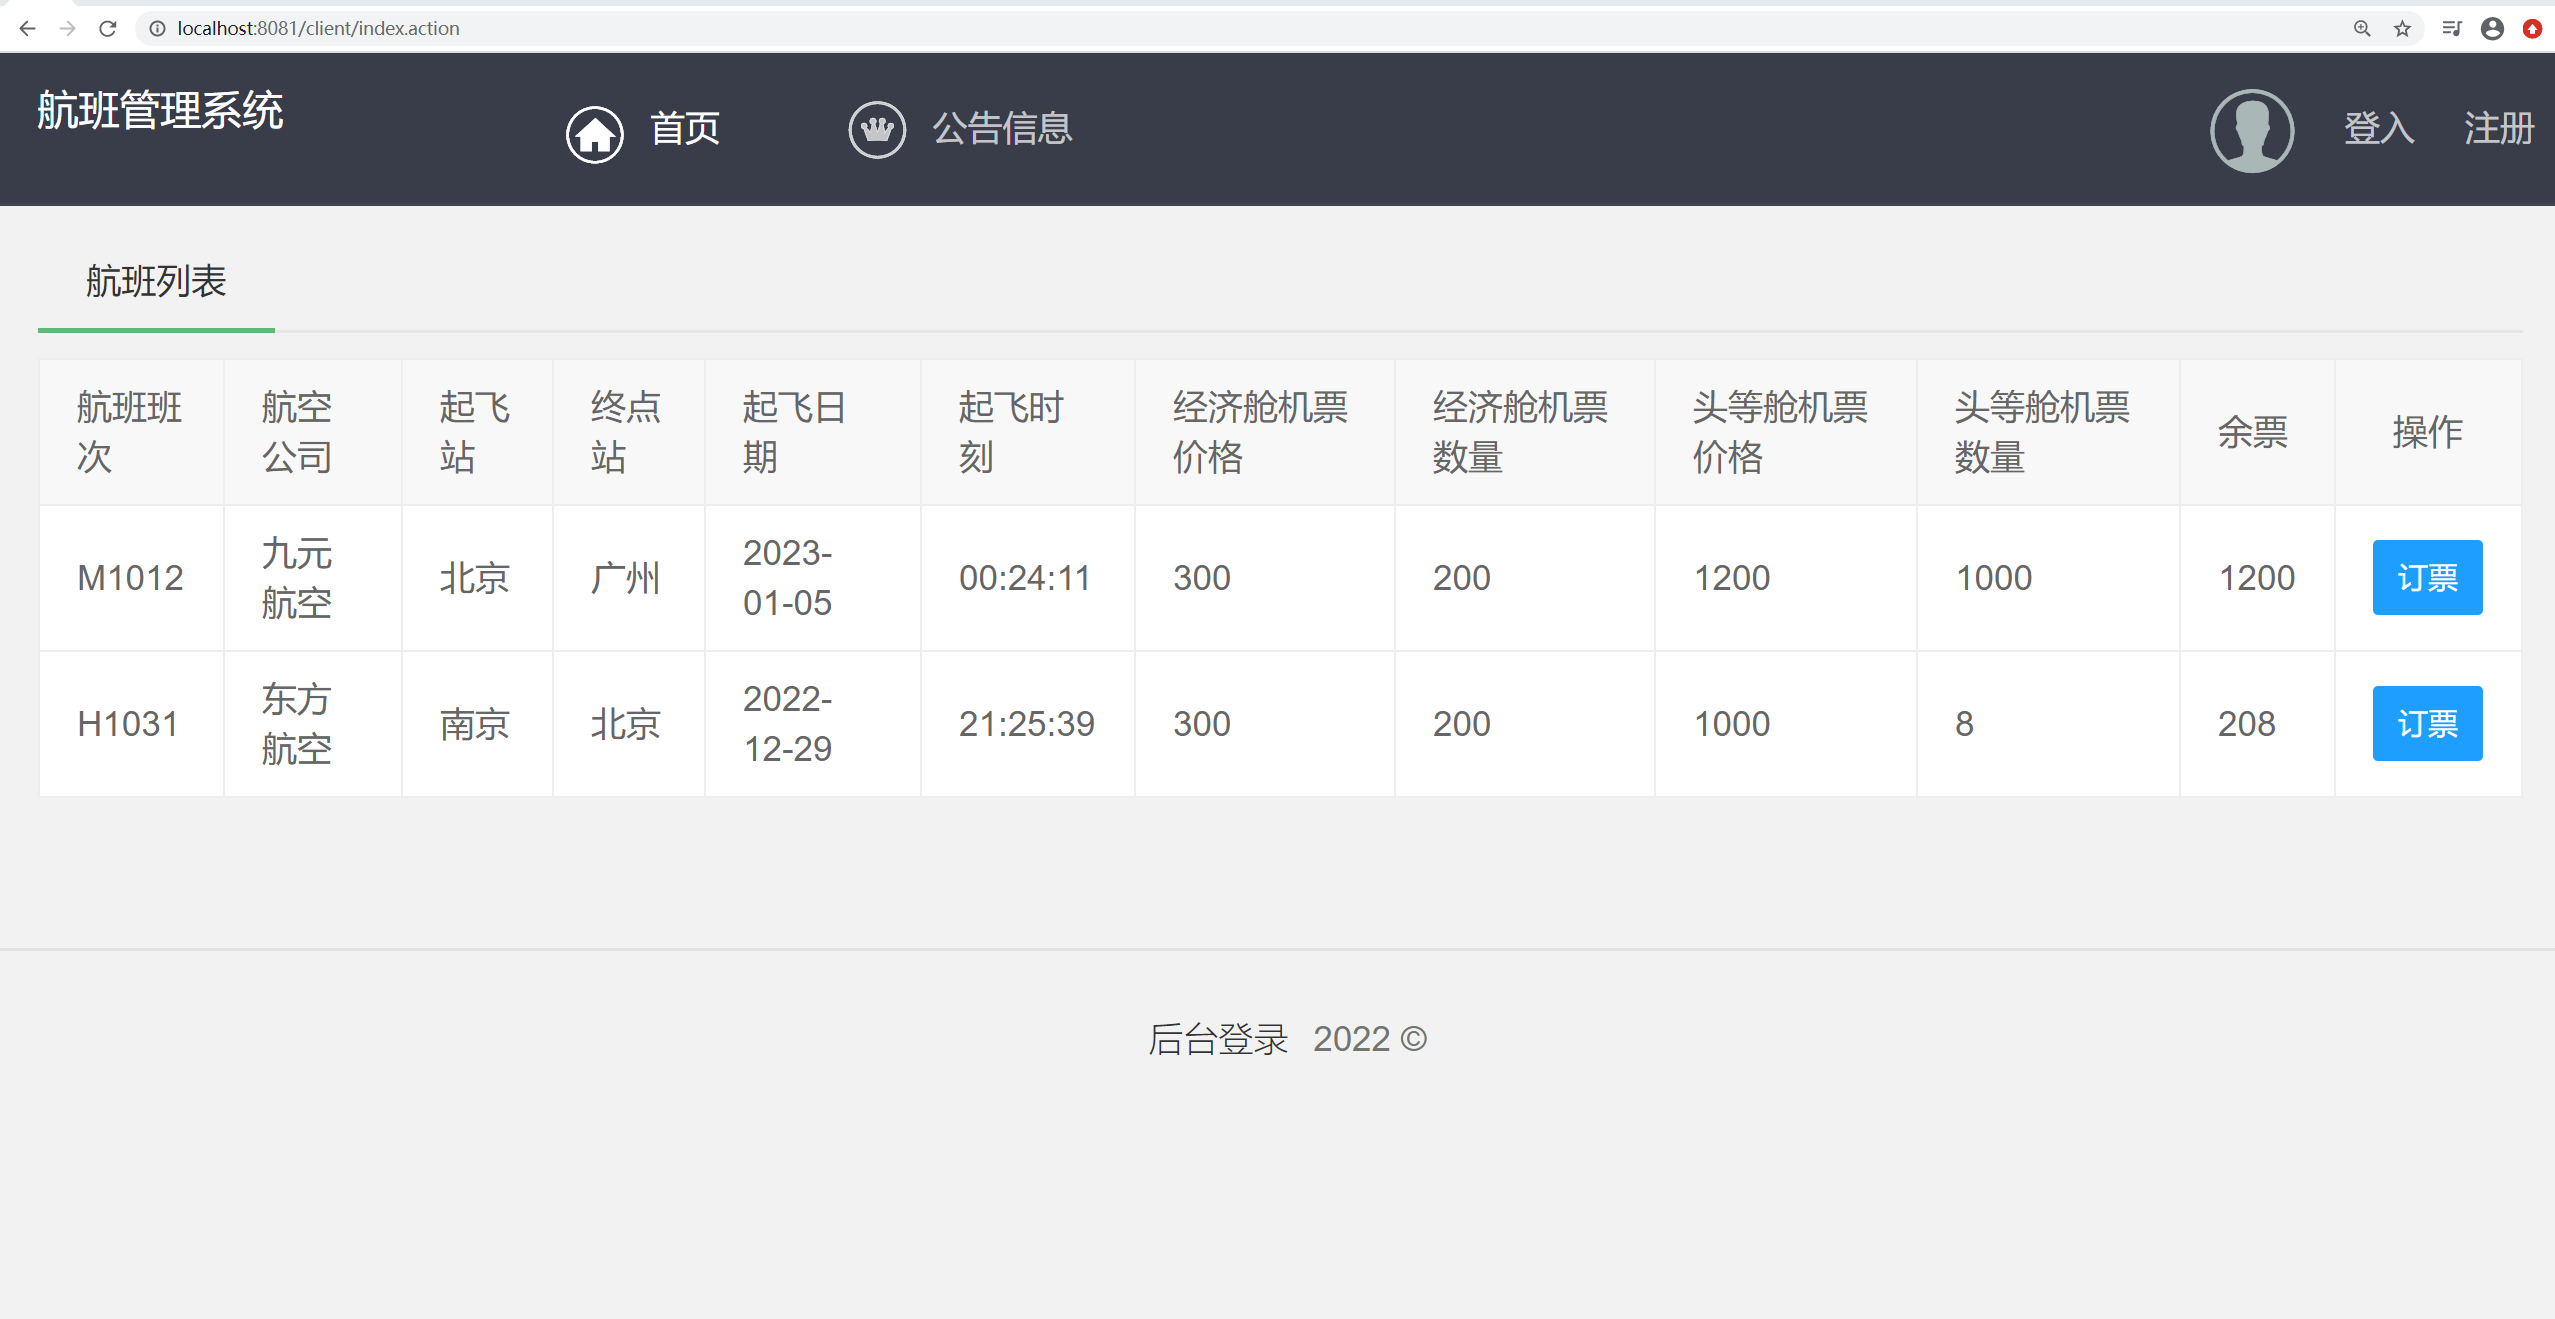Select the 航班列表 tab
Screen dimensions: 2555x1319
pos(156,282)
